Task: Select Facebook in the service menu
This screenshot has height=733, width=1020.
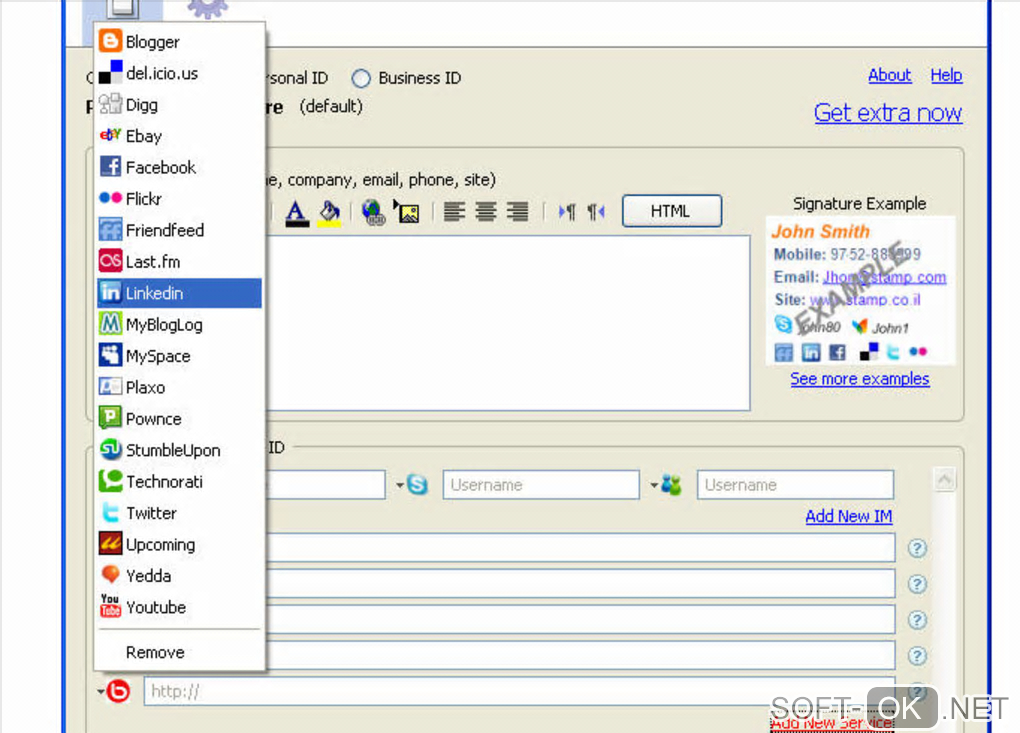Action: coord(179,167)
